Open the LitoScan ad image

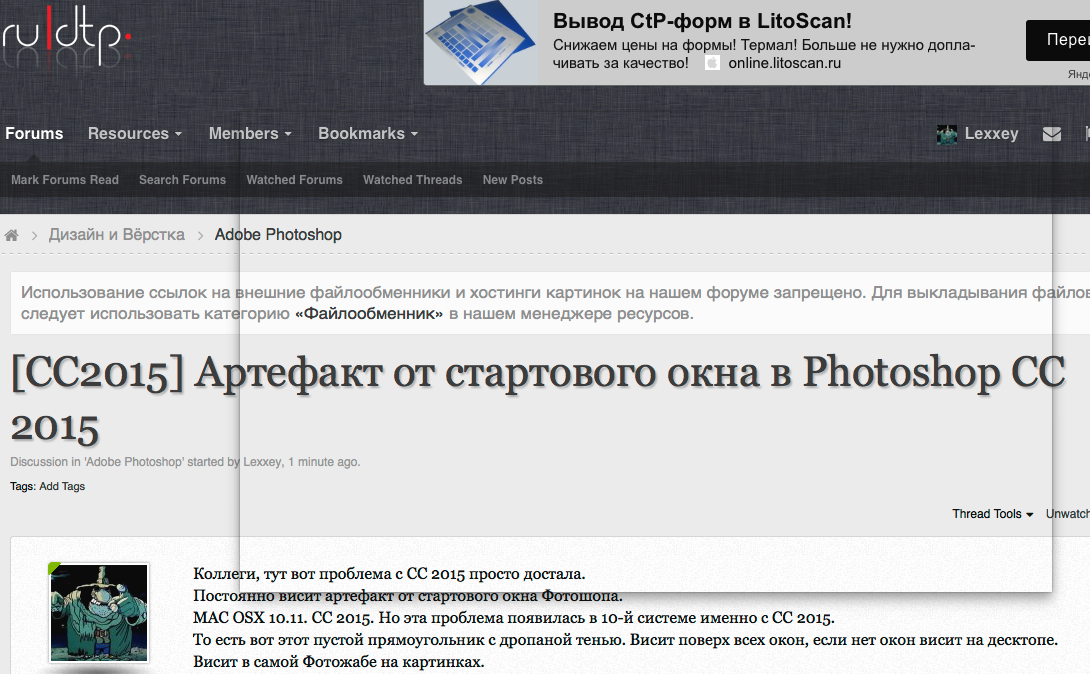(481, 42)
